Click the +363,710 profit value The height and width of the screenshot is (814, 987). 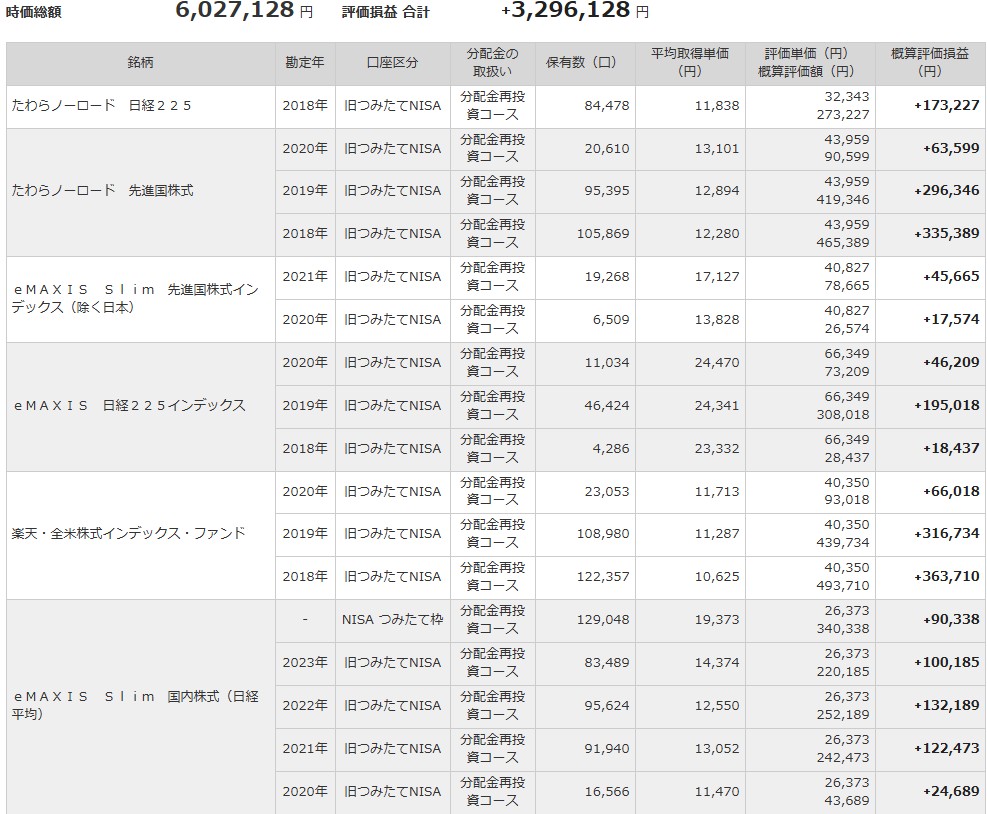pos(946,577)
